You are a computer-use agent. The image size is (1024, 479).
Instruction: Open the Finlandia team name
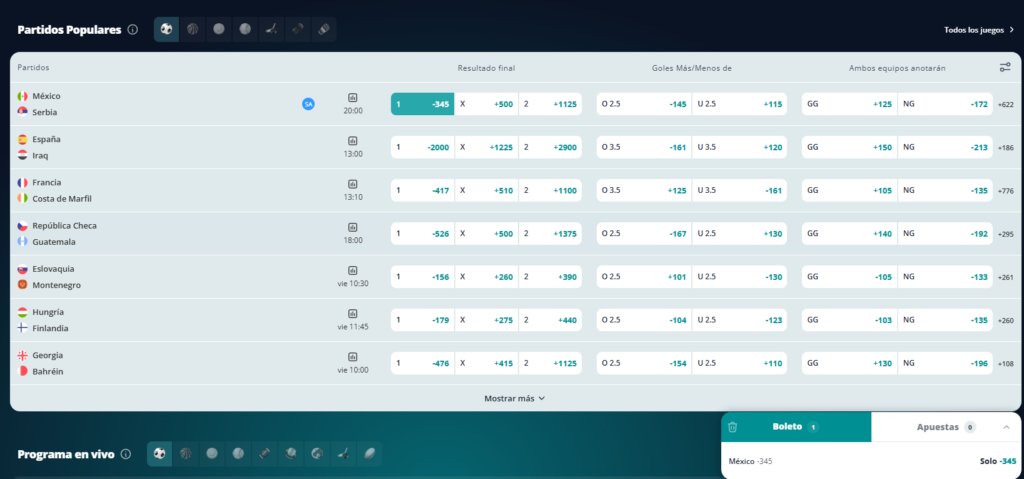click(x=50, y=328)
